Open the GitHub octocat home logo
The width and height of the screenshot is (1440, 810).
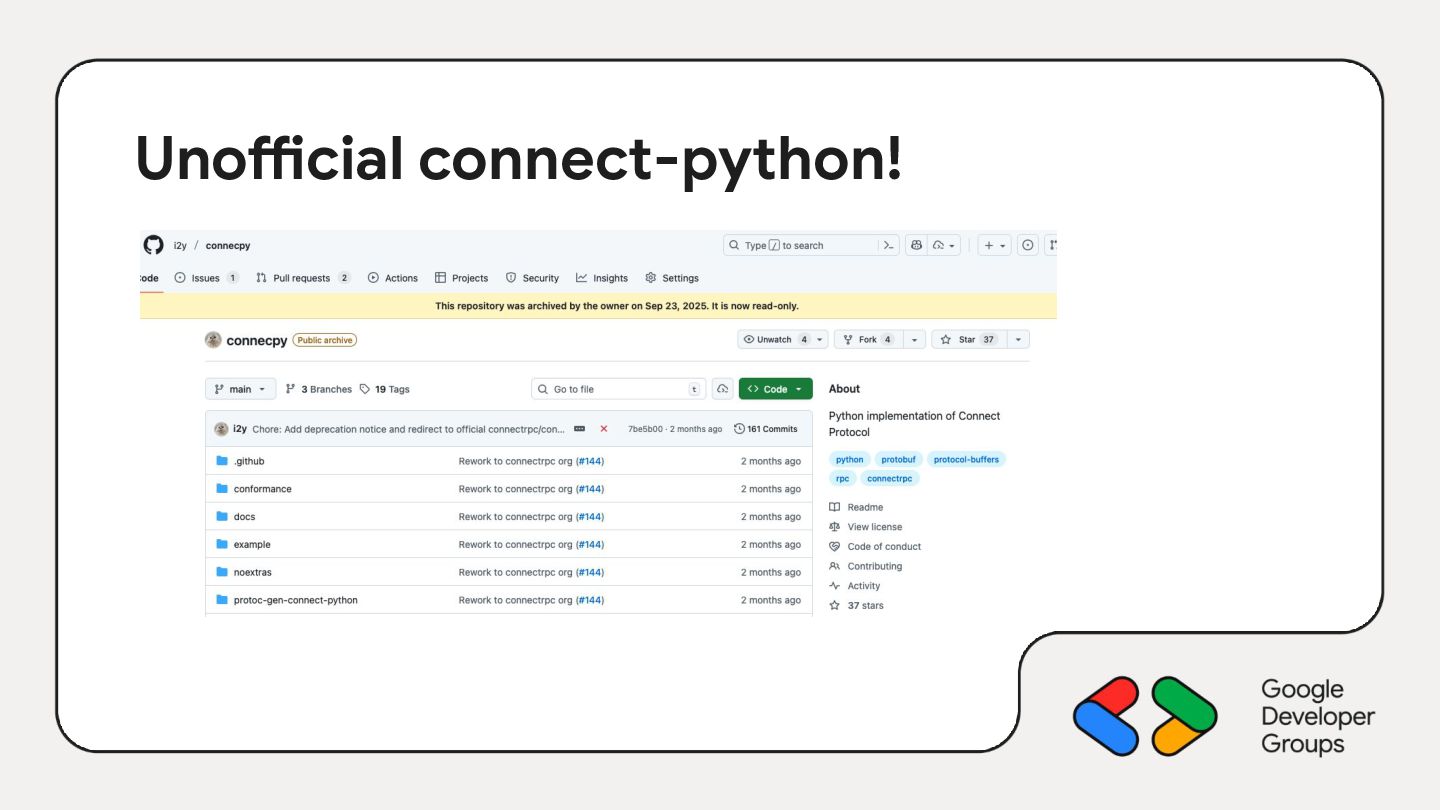tap(153, 245)
